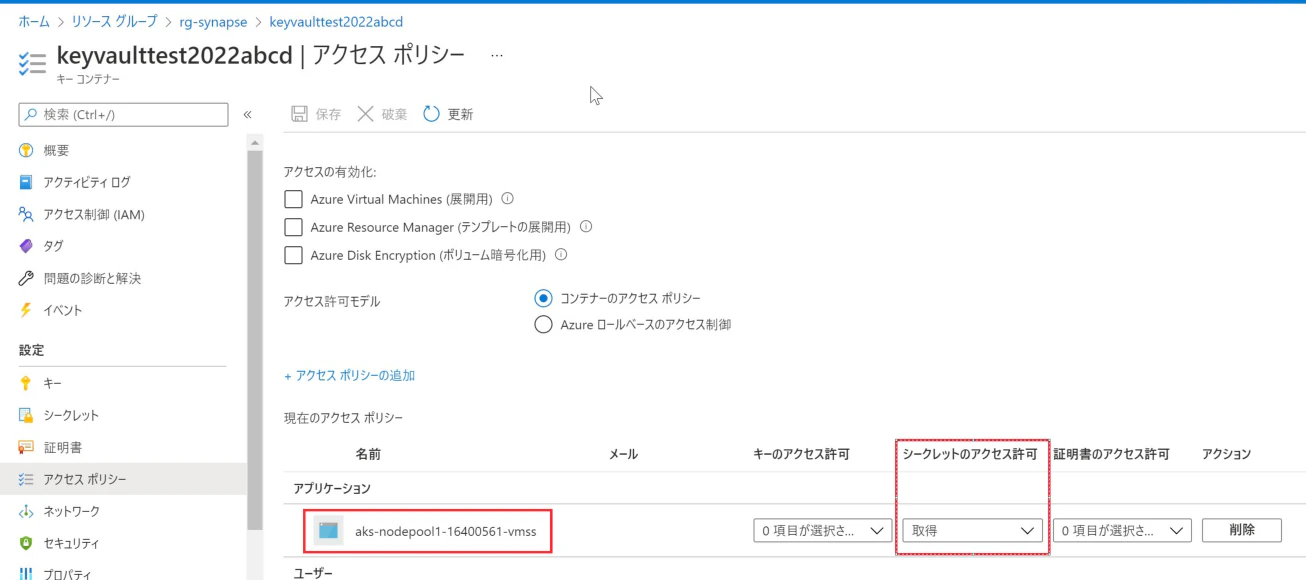Screen dimensions: 1306x580
Task: Click the プロパティ bars icon
Action: pos(27,575)
